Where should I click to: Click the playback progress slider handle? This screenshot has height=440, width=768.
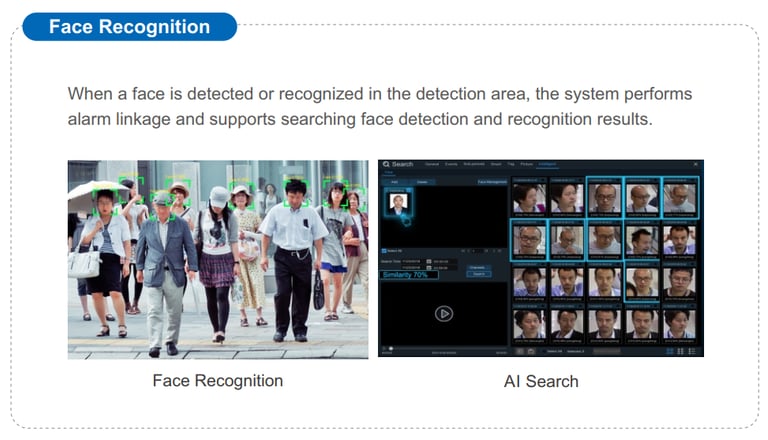[x=391, y=348]
